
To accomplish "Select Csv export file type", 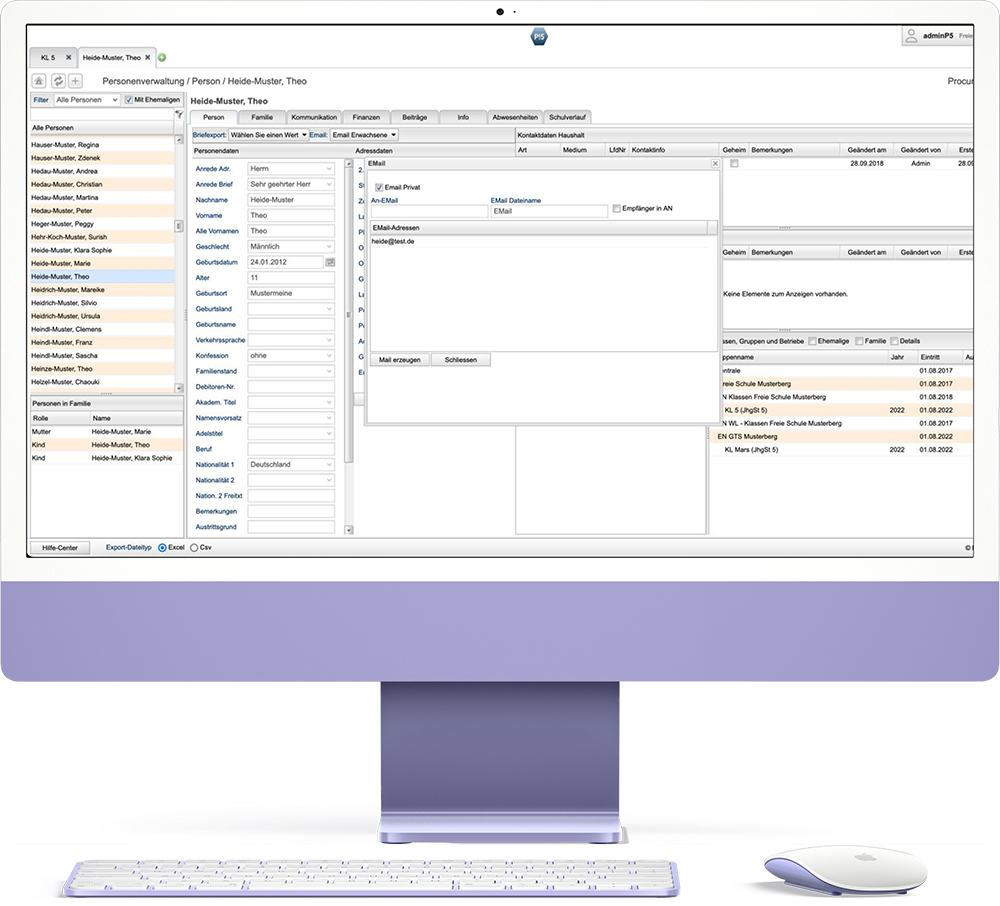I will pos(194,548).
